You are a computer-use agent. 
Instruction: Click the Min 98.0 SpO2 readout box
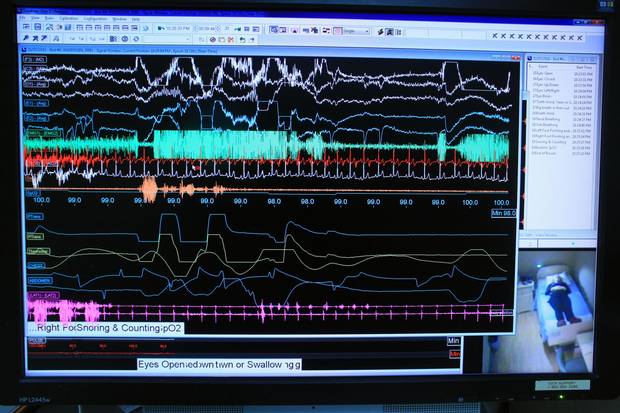[503, 213]
